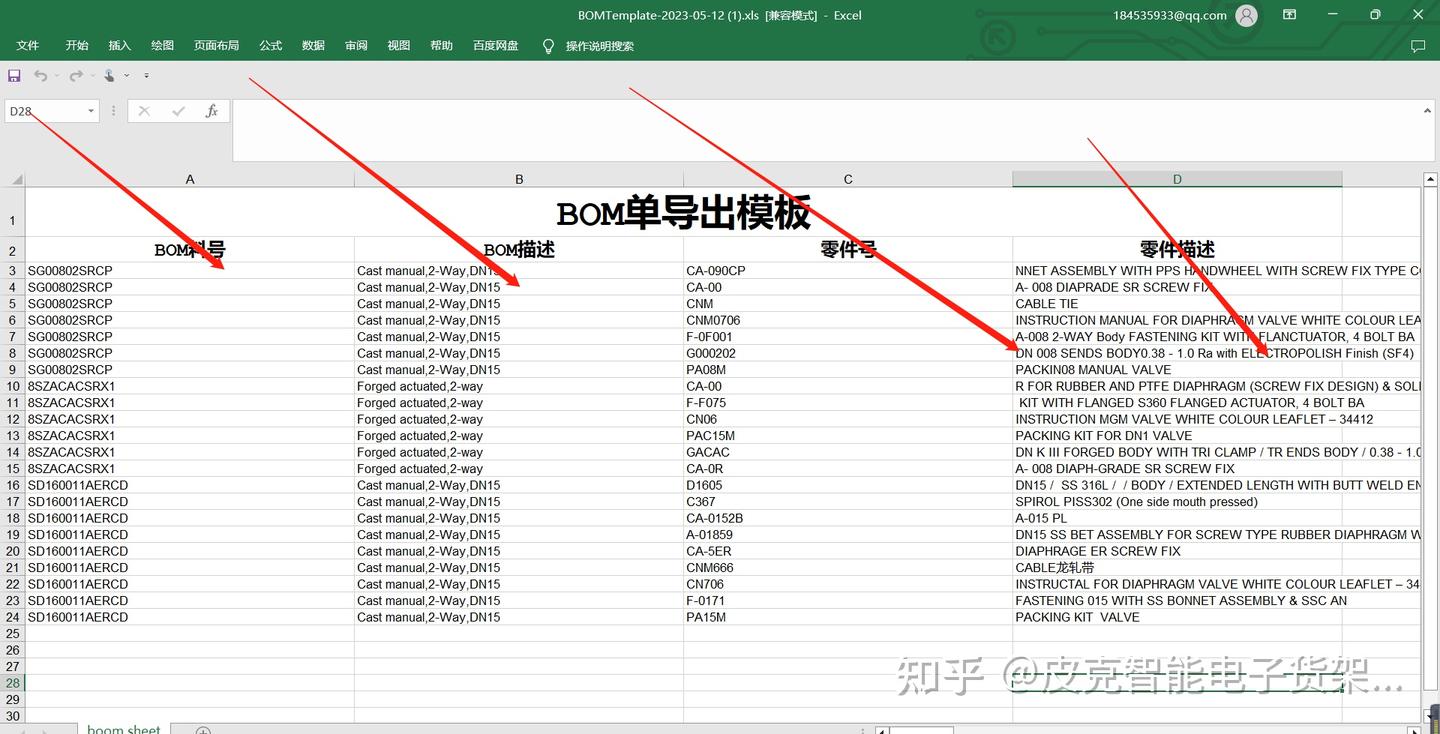This screenshot has height=734, width=1440.
Task: Click the Touch/Mouse mode icon
Action: coord(110,75)
